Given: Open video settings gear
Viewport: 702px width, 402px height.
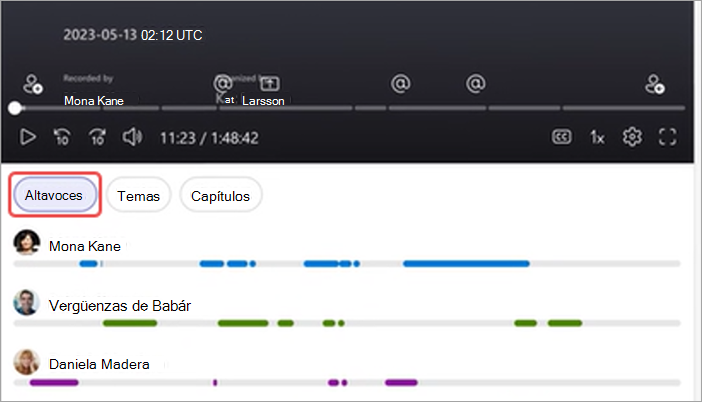Looking at the screenshot, I should (632, 137).
